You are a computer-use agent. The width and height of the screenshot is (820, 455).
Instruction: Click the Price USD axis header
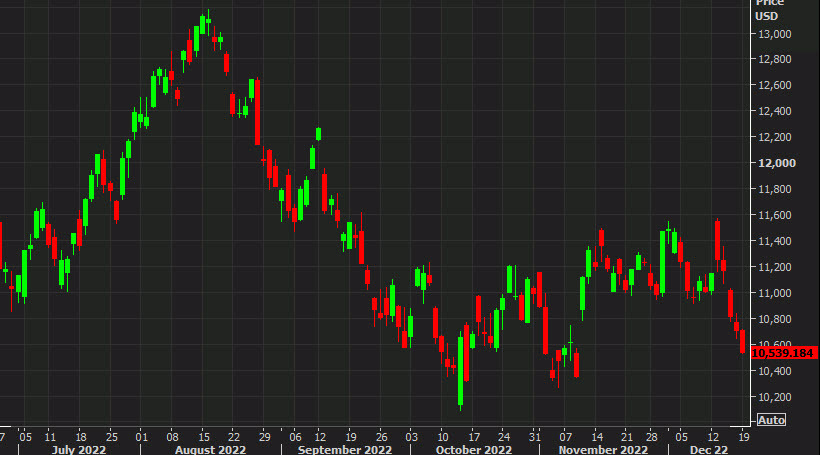769,10
